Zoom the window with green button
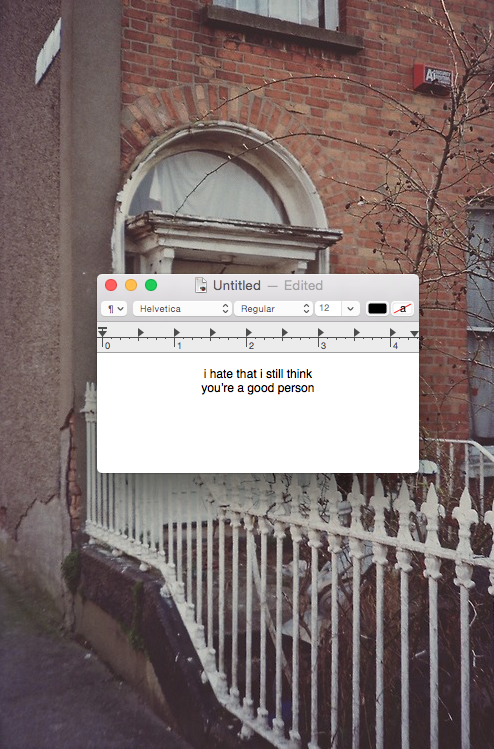494x749 pixels. click(151, 285)
